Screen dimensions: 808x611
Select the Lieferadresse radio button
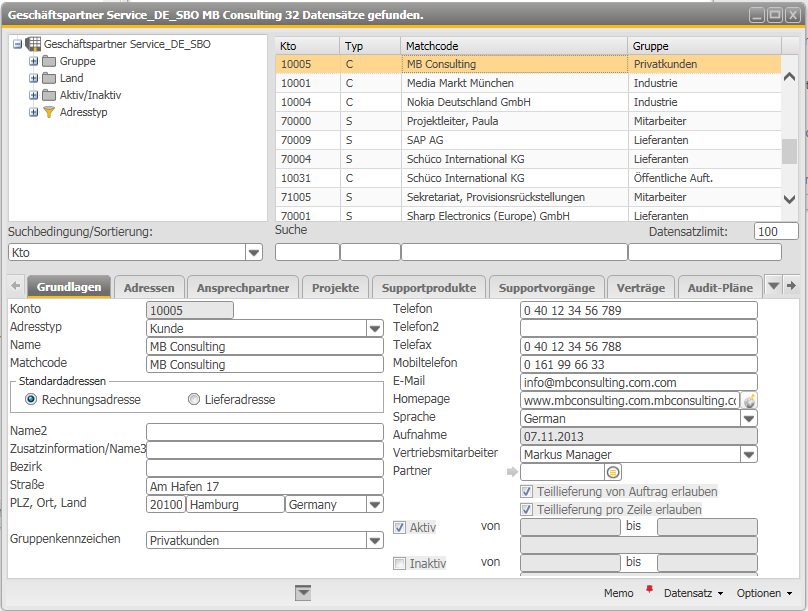coord(194,400)
